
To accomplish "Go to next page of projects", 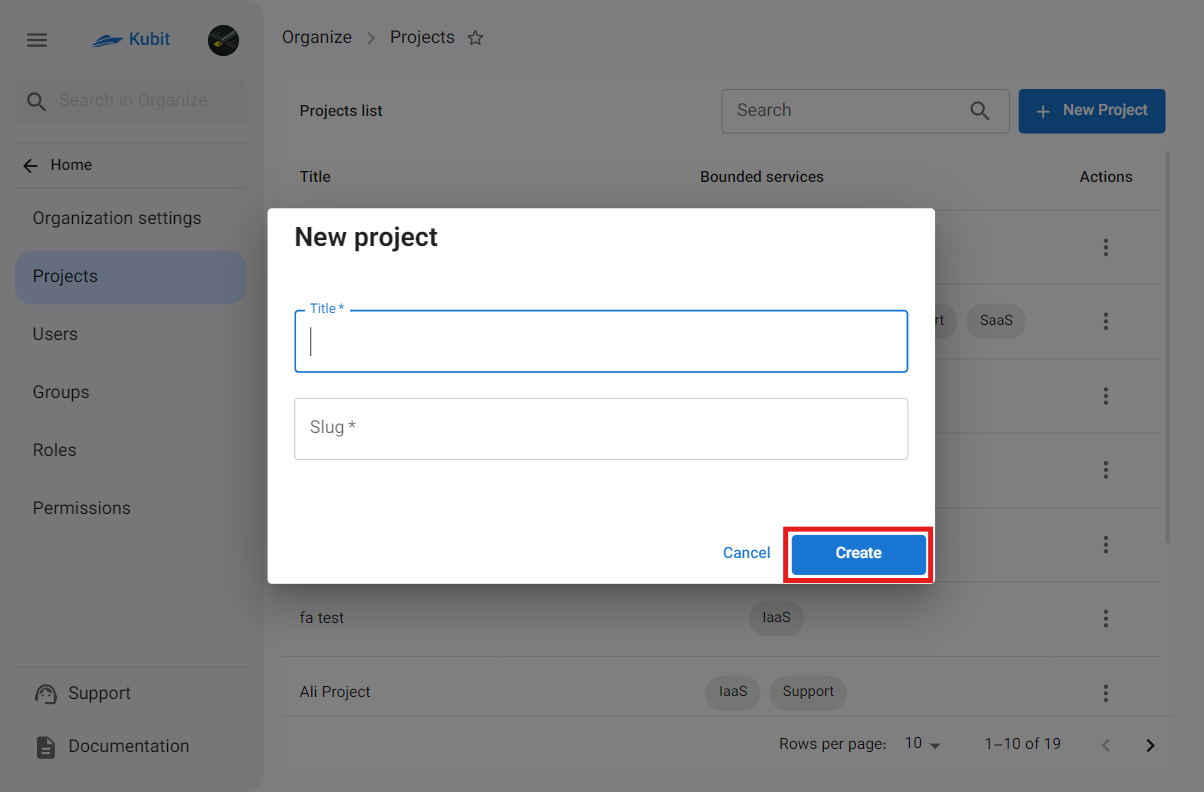I will tap(1150, 745).
